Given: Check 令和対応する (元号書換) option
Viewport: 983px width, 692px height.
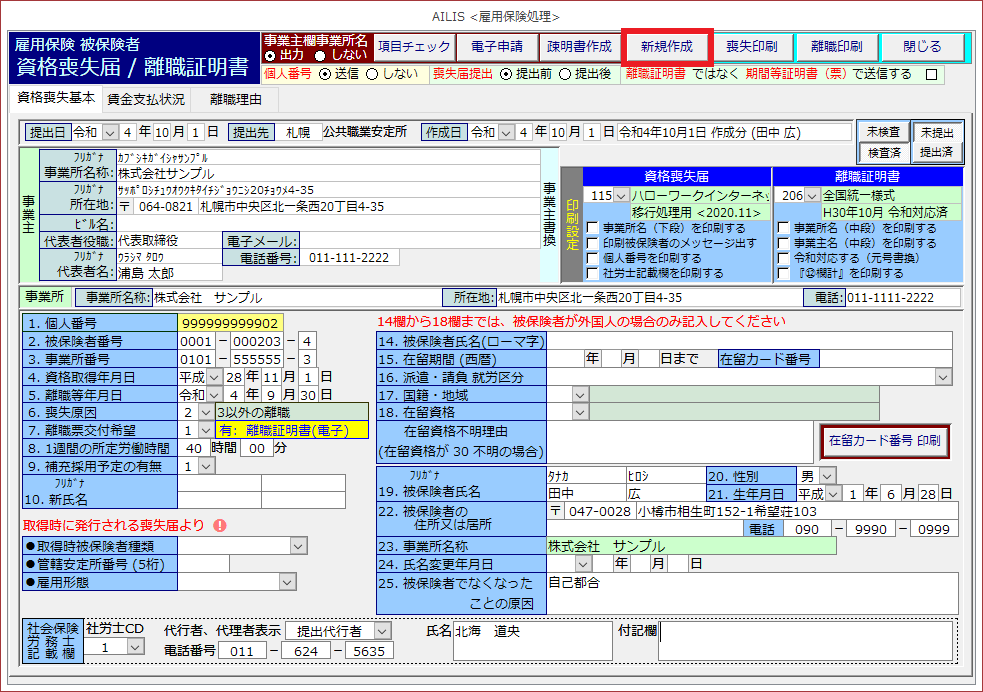Looking at the screenshot, I should 784,258.
